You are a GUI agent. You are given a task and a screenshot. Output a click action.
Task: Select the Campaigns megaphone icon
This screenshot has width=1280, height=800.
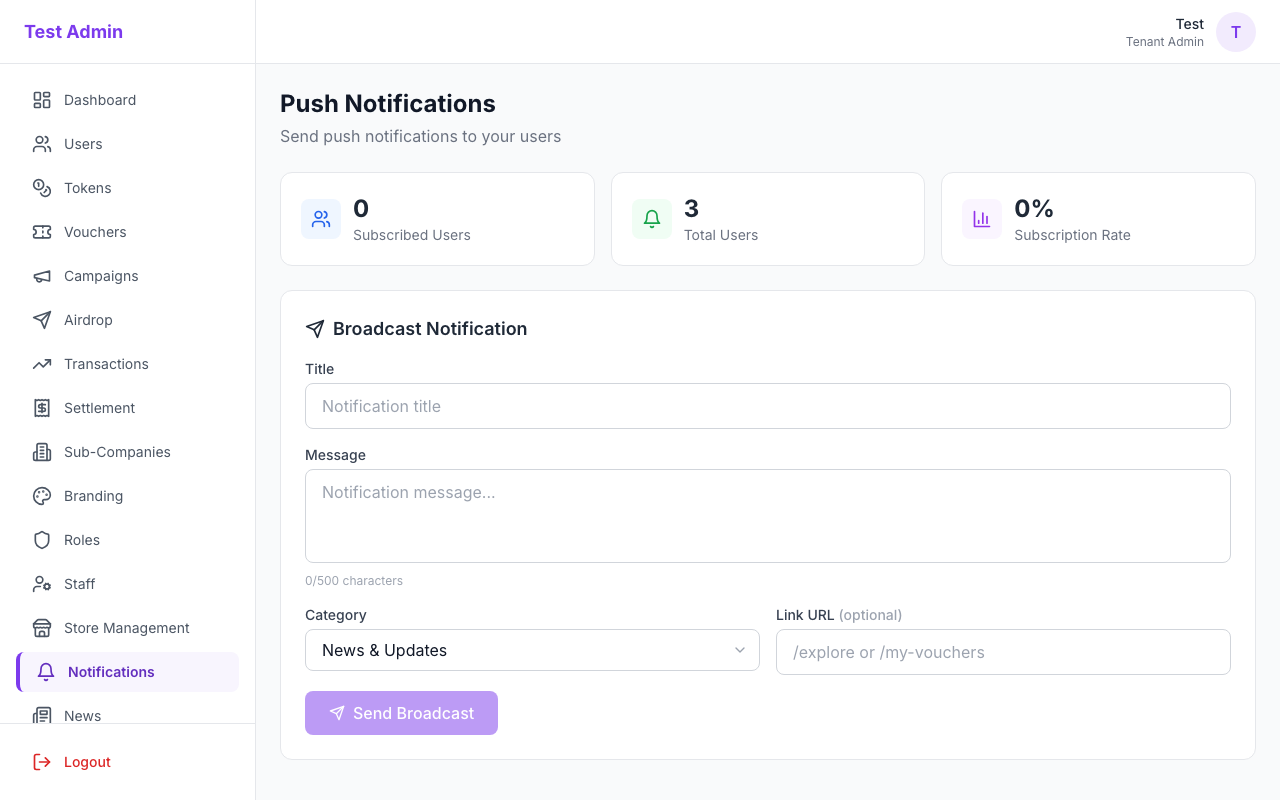point(41,276)
